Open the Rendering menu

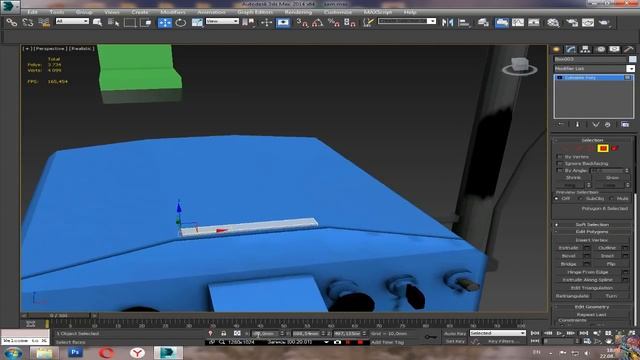(x=298, y=12)
